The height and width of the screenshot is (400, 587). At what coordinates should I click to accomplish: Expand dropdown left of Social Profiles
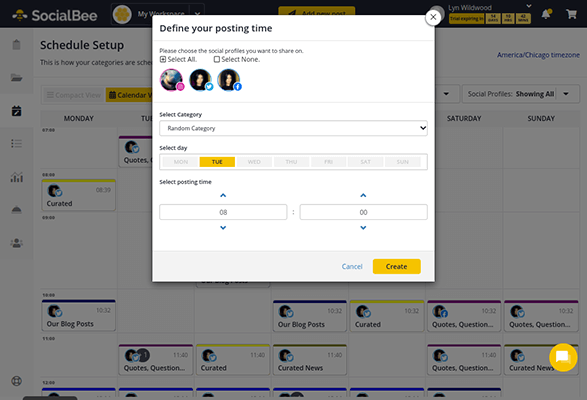pos(446,94)
